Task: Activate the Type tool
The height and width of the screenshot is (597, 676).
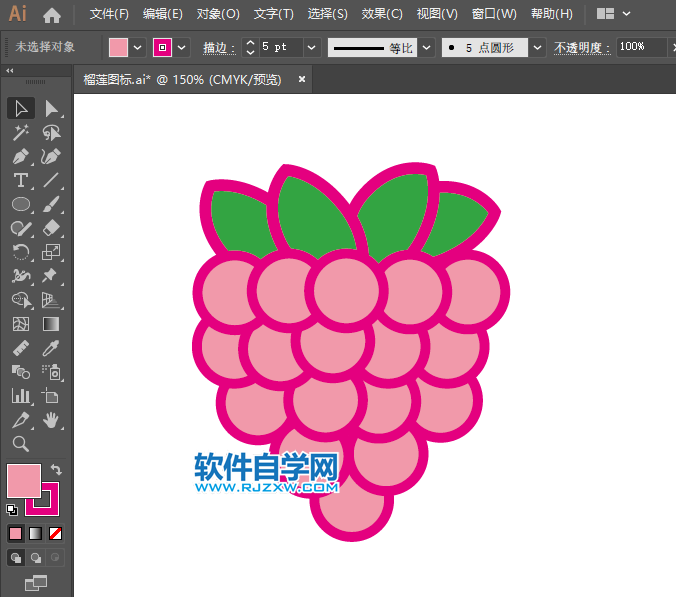Action: (x=21, y=180)
